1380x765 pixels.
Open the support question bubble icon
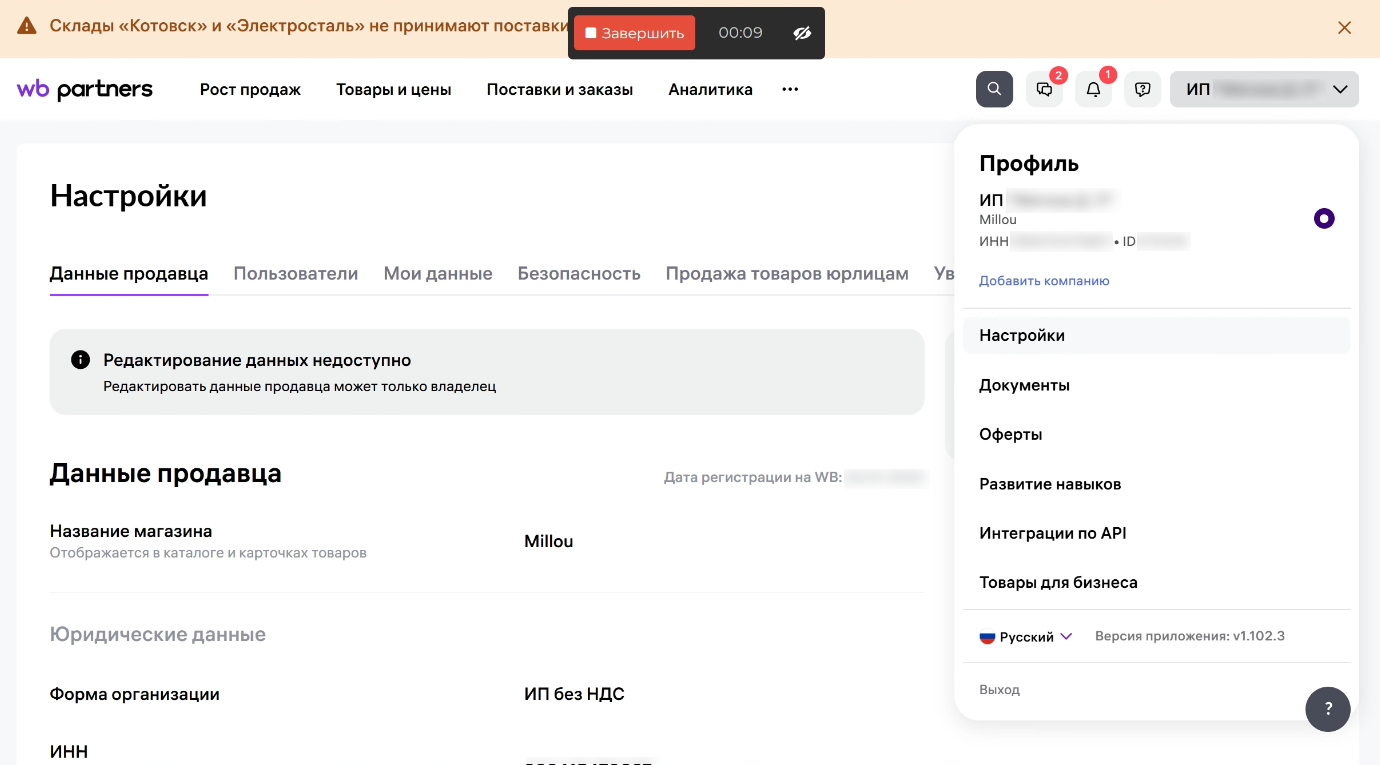(1143, 89)
